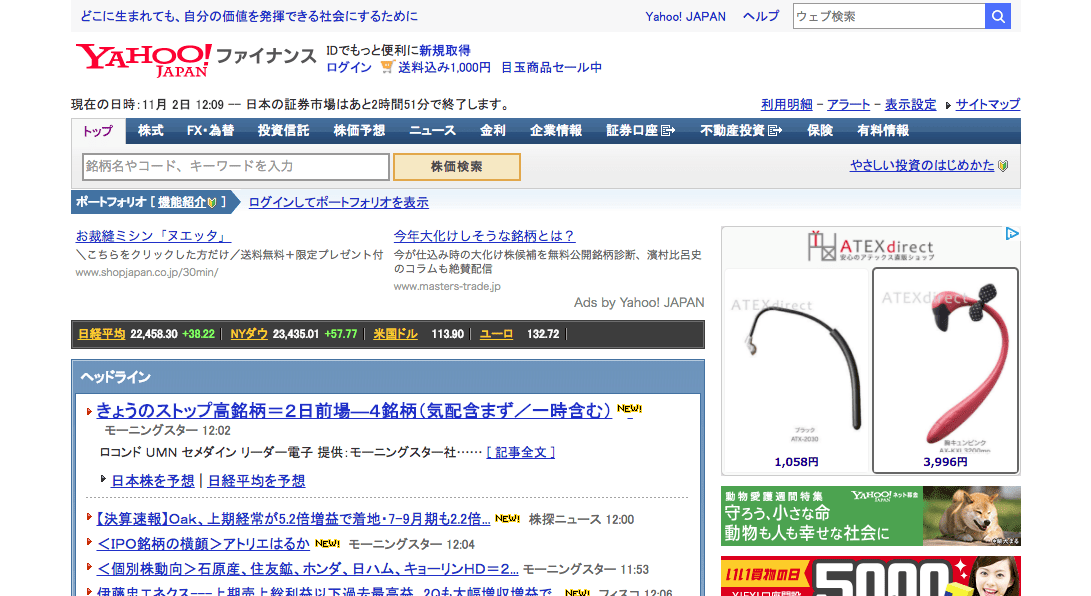
Task: Click the beginner leaf icon by やさしい投資のはじめかた
Action: 1003,166
